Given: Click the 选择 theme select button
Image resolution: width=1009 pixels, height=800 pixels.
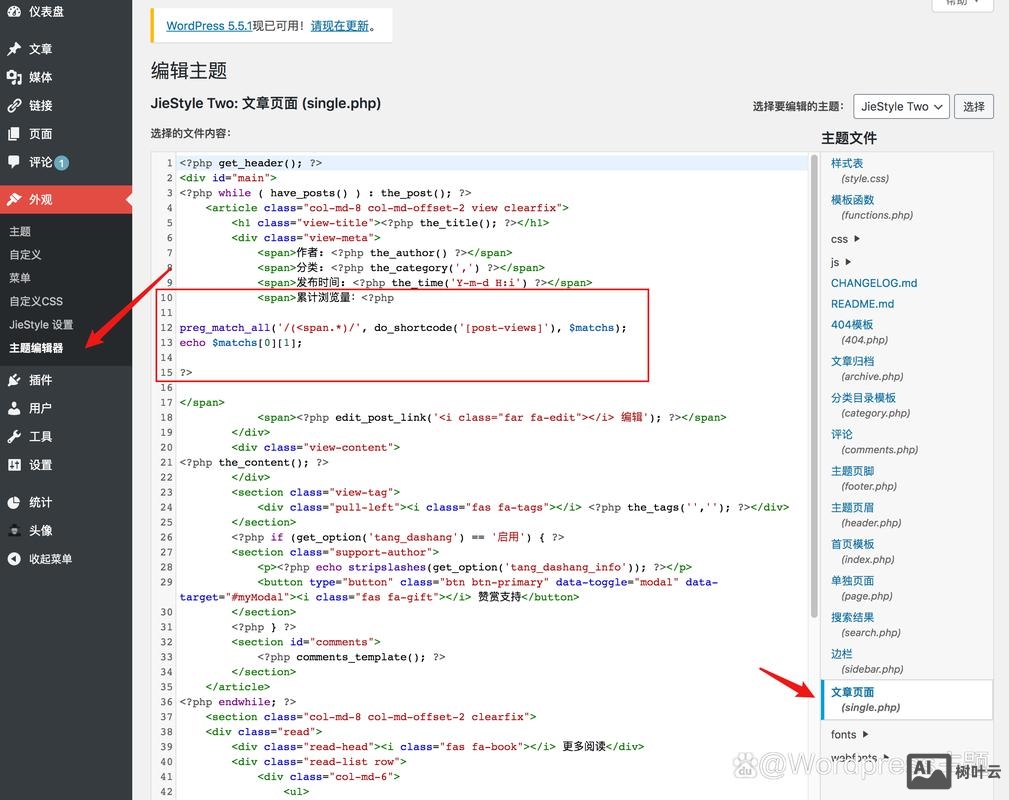Looking at the screenshot, I should click(x=973, y=106).
